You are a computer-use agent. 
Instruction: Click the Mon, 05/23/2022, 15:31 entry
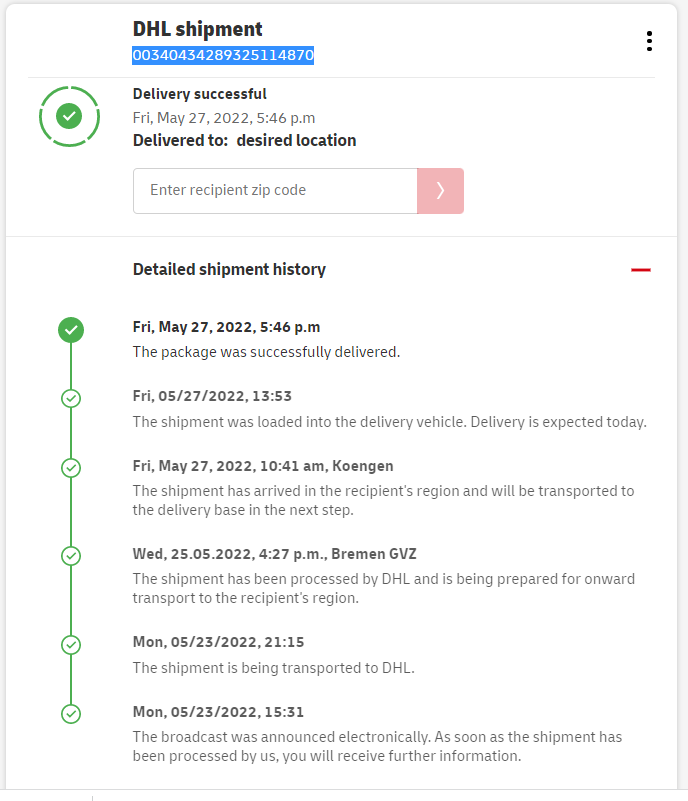click(x=218, y=712)
